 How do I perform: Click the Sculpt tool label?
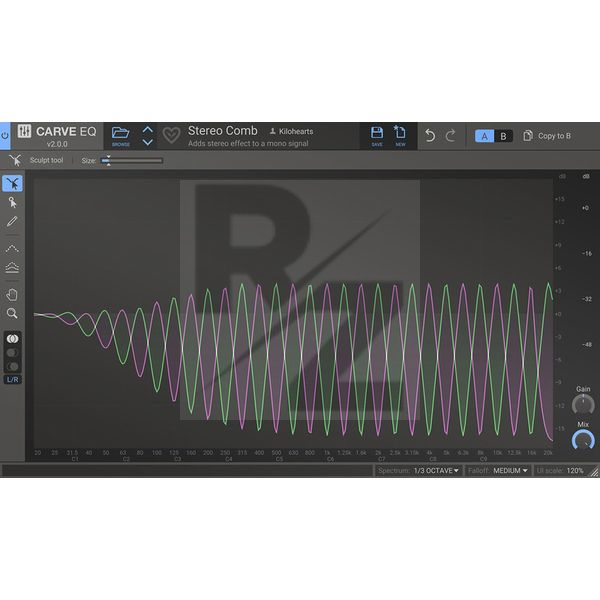46,160
